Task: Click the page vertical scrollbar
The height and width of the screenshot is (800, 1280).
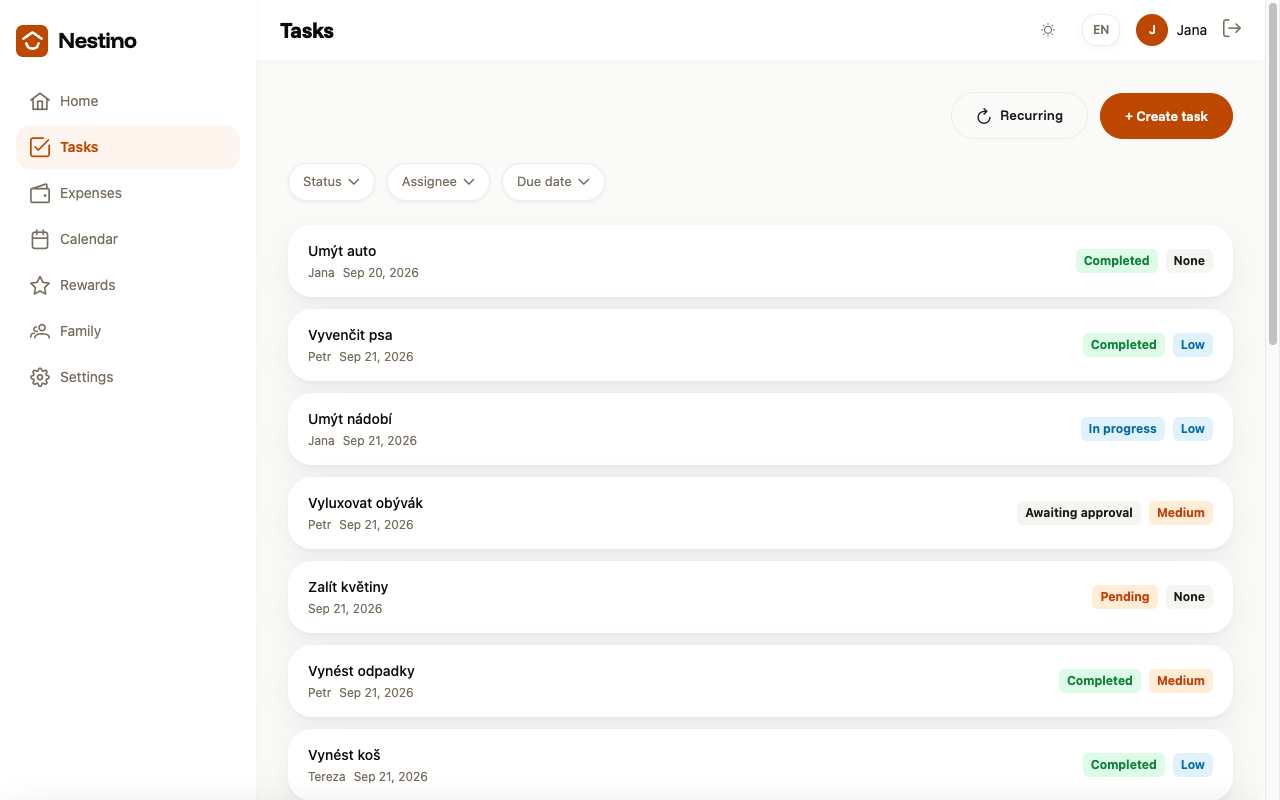Action: click(x=1273, y=172)
